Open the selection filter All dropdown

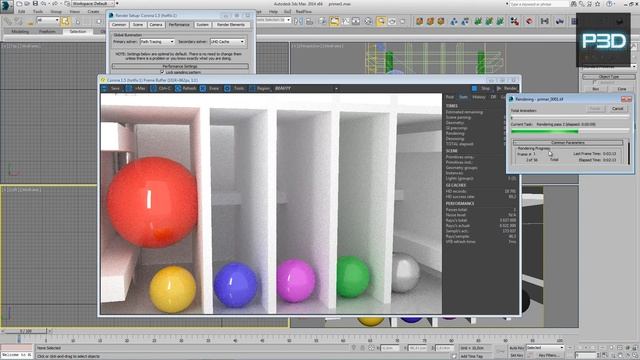tap(48, 20)
